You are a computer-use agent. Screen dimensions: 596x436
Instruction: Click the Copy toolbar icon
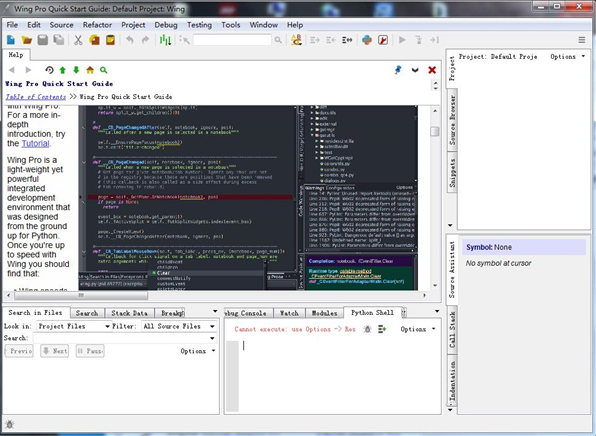coord(94,40)
